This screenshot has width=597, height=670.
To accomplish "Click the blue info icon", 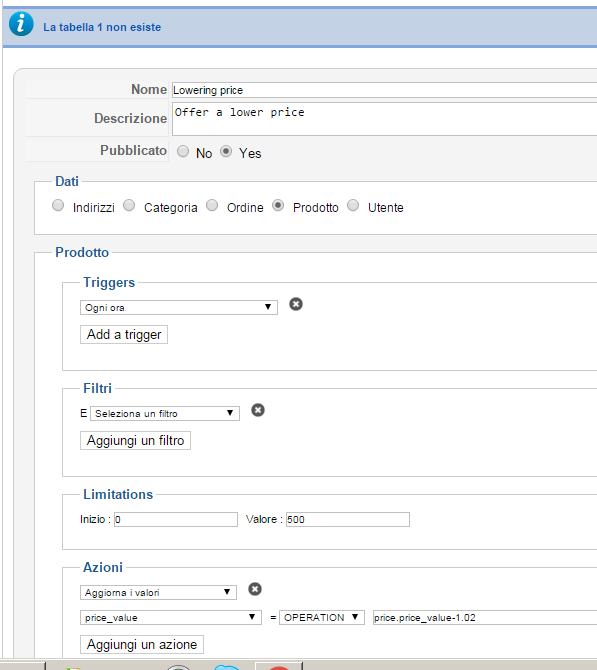I will coord(21,24).
